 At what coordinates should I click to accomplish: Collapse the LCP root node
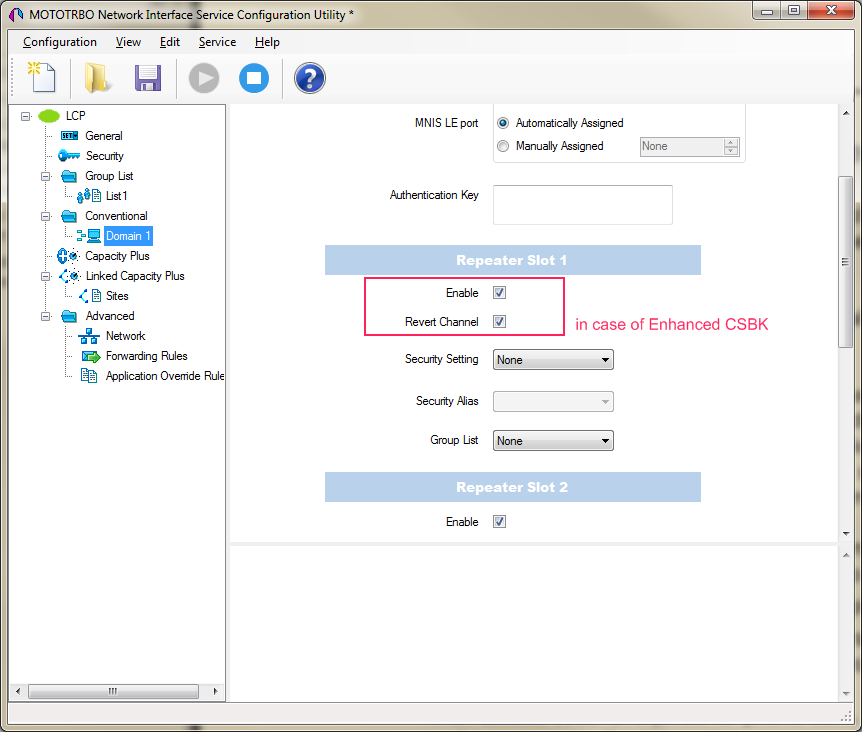[25, 116]
